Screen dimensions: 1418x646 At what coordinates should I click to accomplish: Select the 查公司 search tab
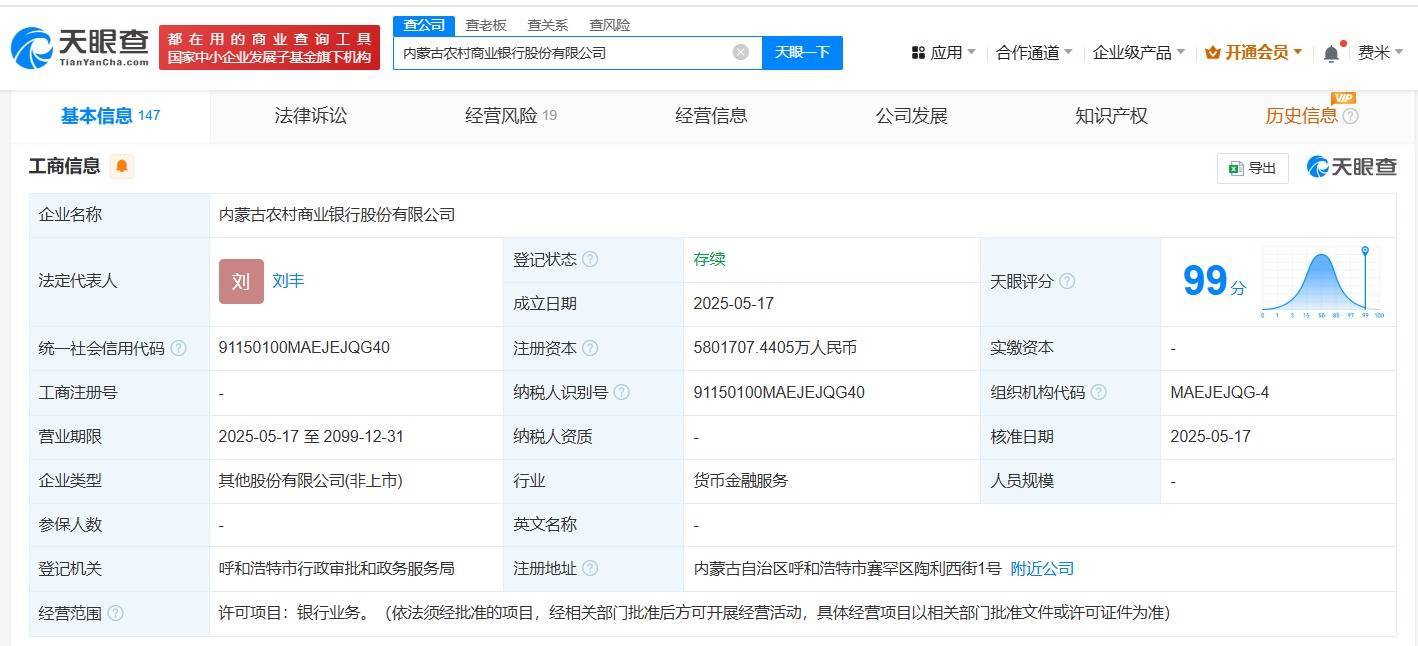424,25
